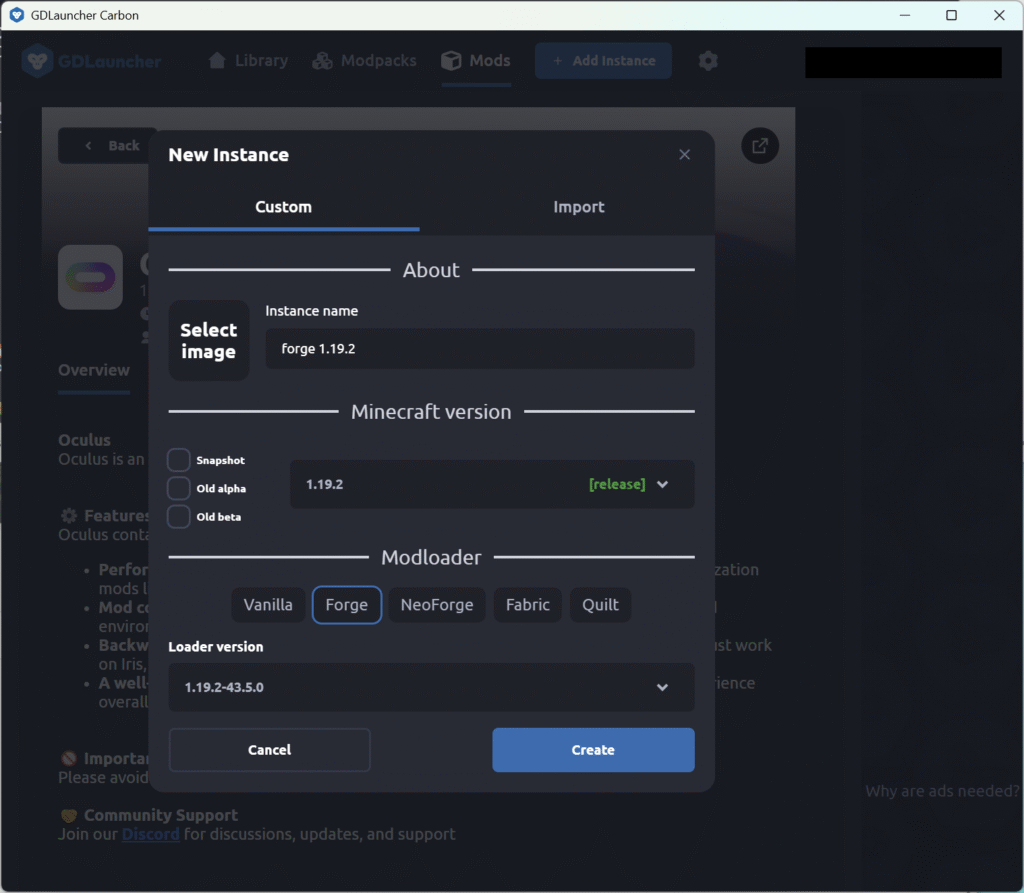1024x893 pixels.
Task: Switch to the Import tab
Action: click(x=578, y=207)
